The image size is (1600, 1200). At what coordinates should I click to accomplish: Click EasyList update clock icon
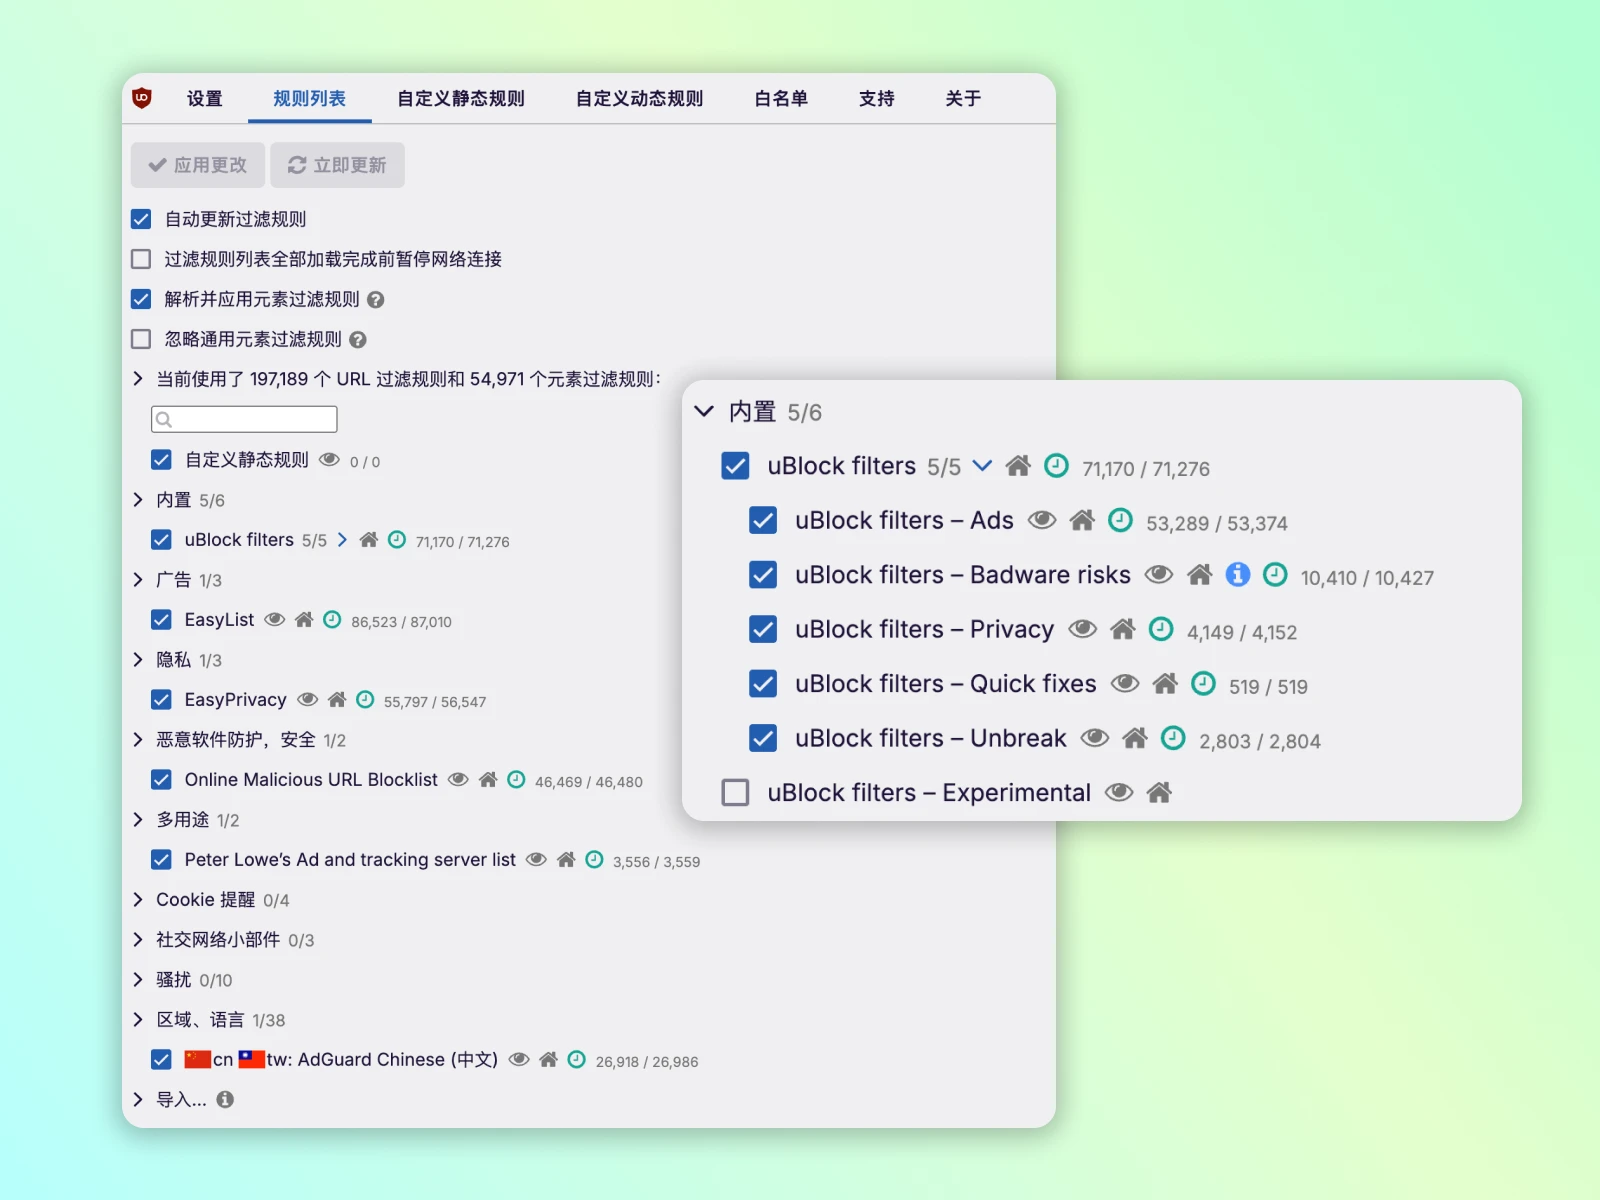(332, 620)
